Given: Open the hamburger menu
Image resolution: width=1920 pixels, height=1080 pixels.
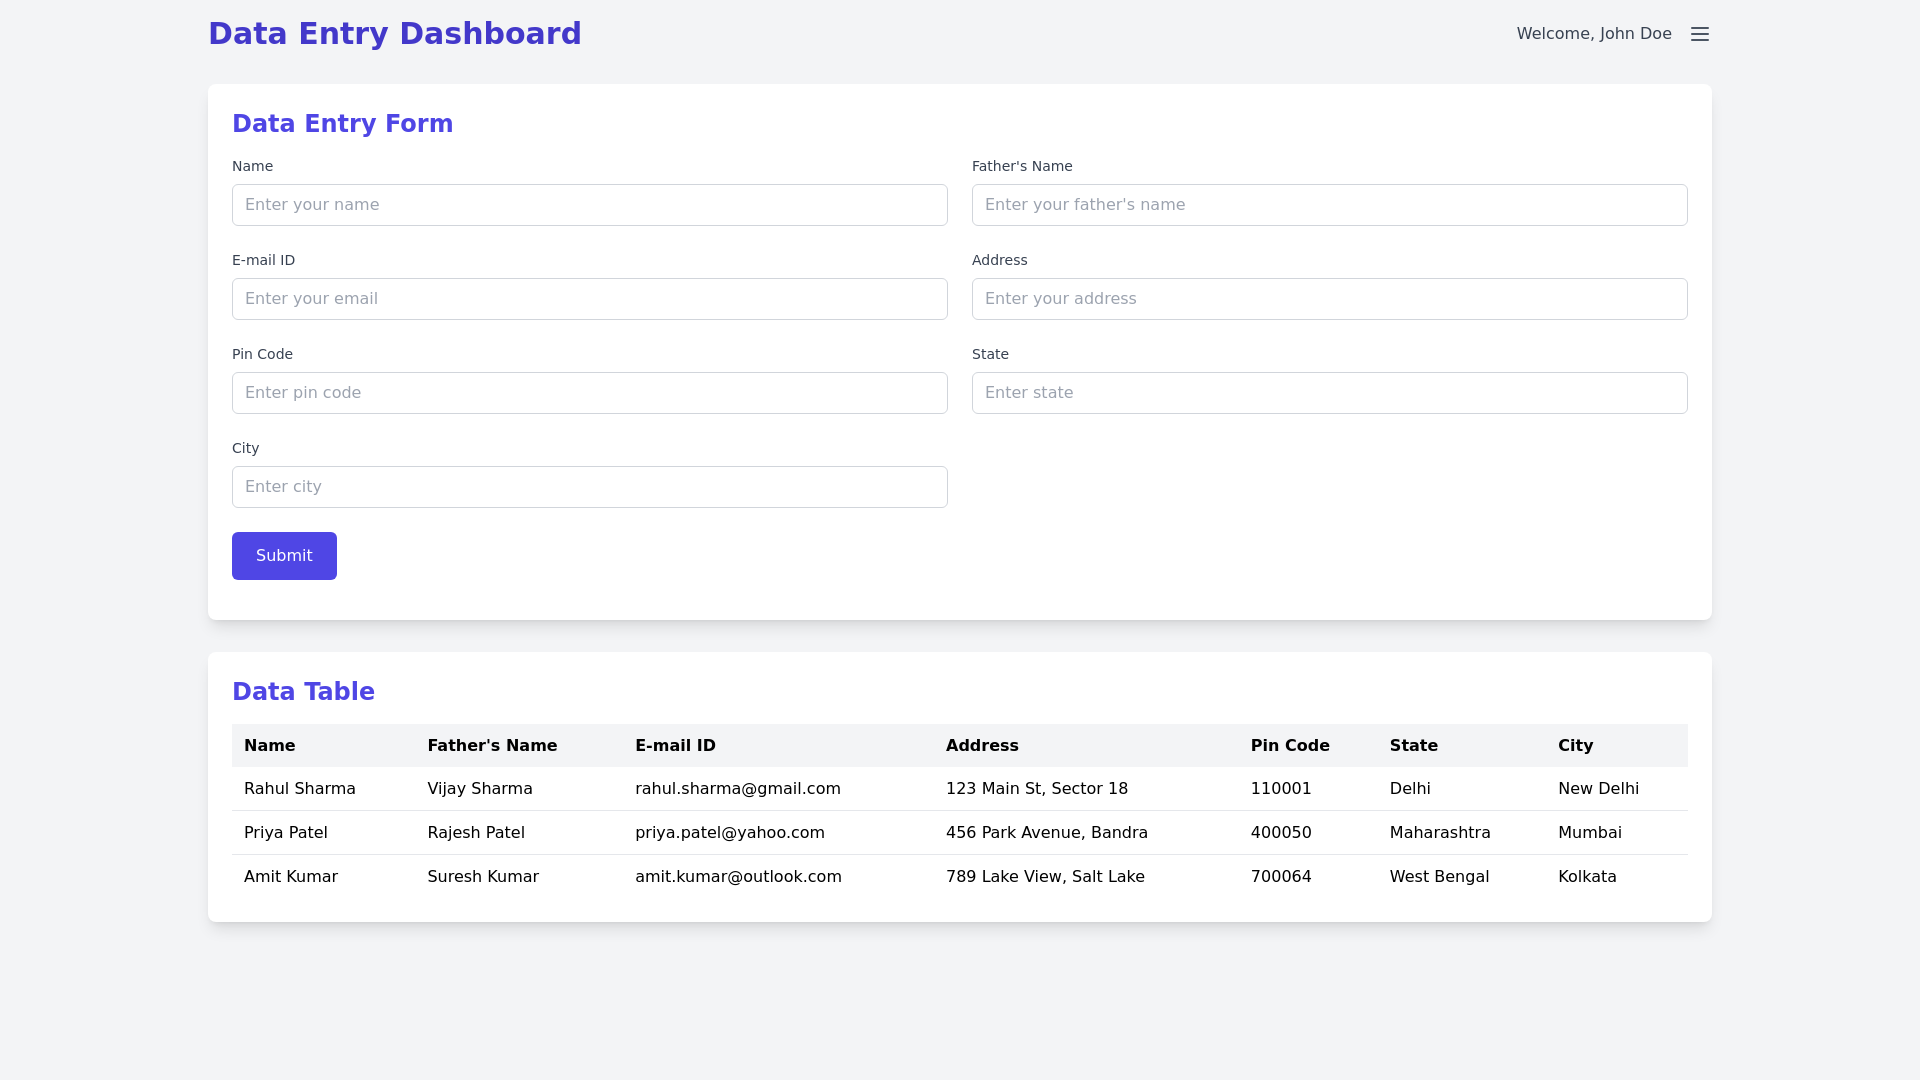Looking at the screenshot, I should 1700,33.
